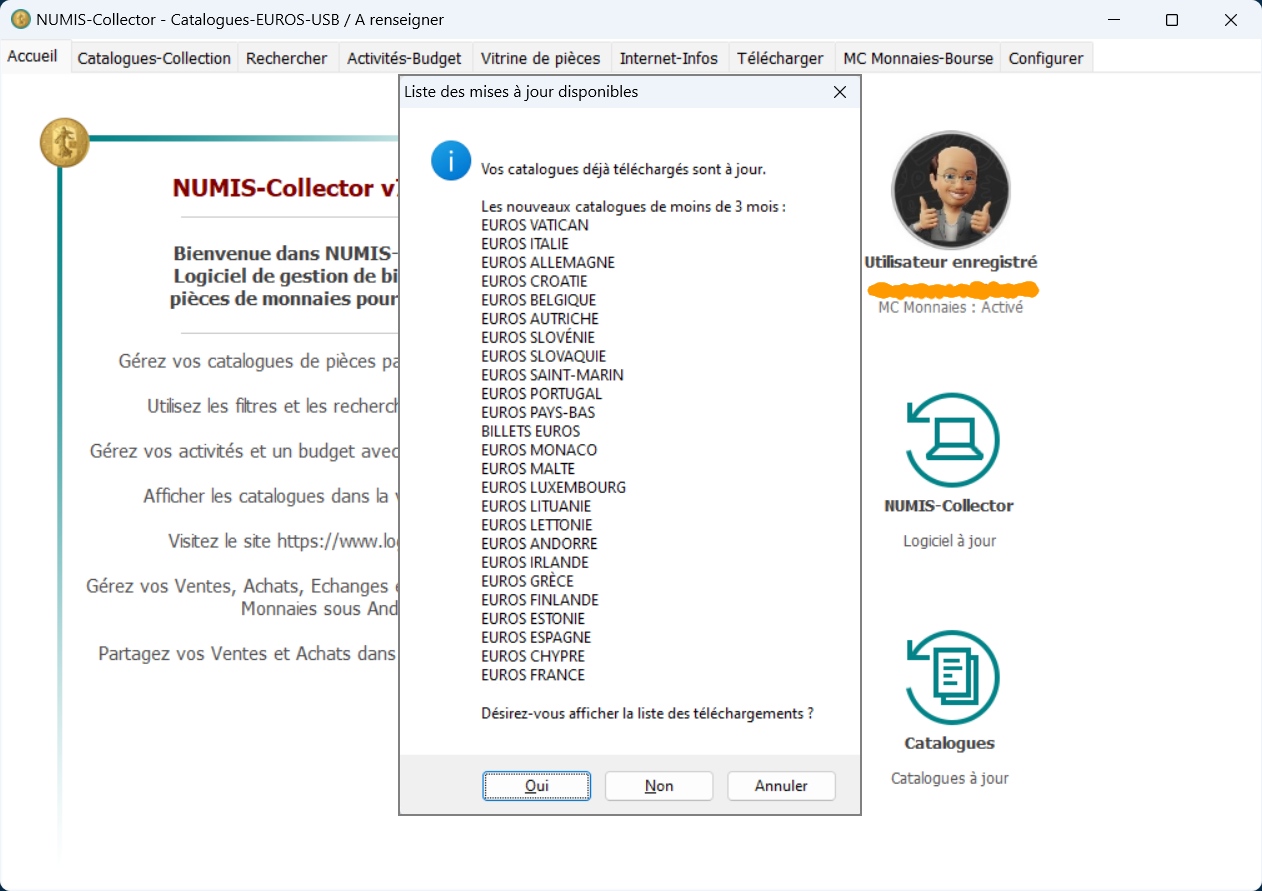Click the 'Visitez le site https://www.lo' line

pos(283,541)
